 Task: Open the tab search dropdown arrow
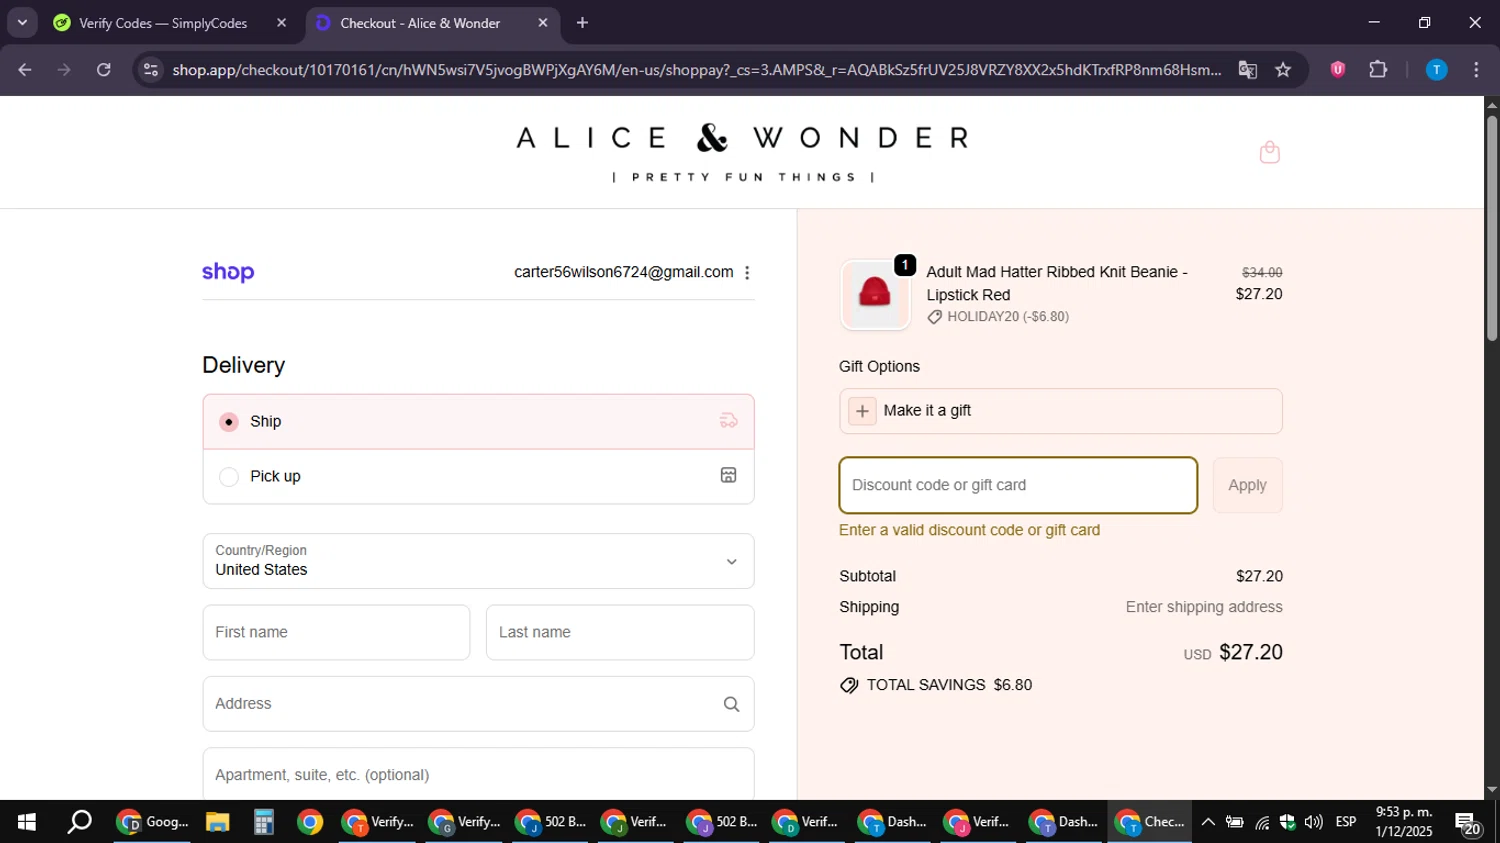pyautogui.click(x=22, y=23)
